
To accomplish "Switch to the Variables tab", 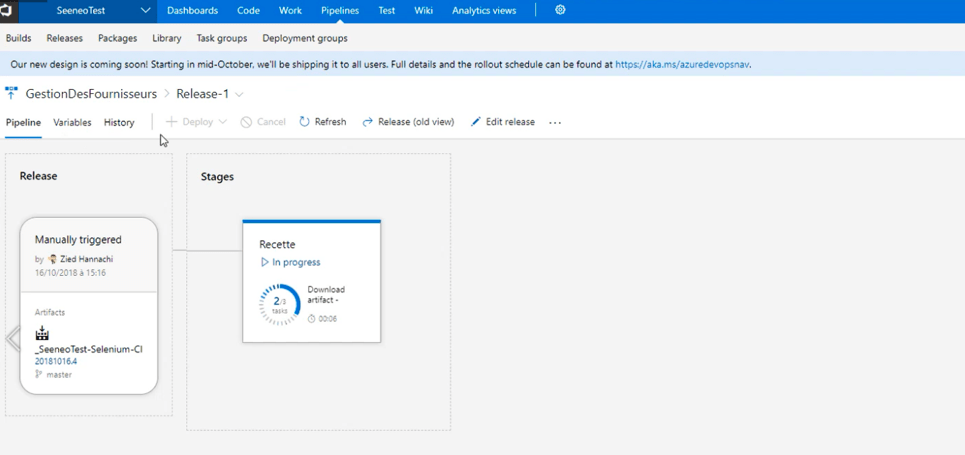I will tap(72, 122).
